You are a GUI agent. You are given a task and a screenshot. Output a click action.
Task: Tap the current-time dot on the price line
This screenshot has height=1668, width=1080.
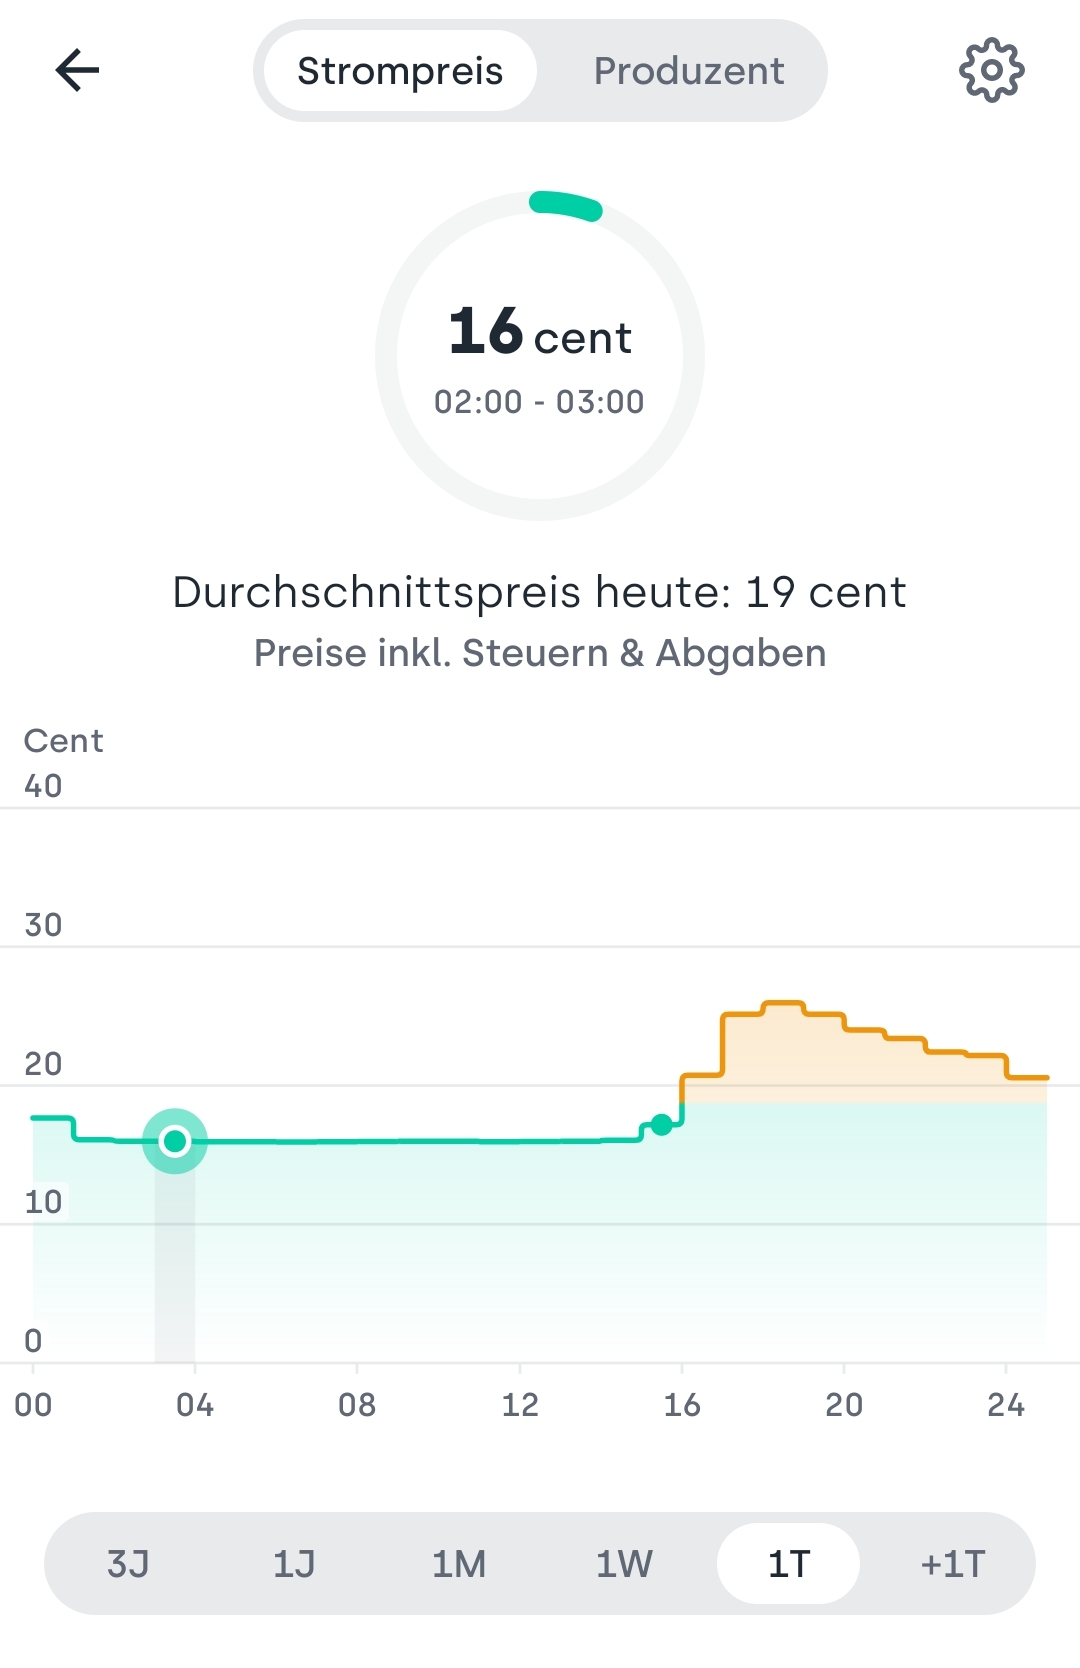[661, 1125]
